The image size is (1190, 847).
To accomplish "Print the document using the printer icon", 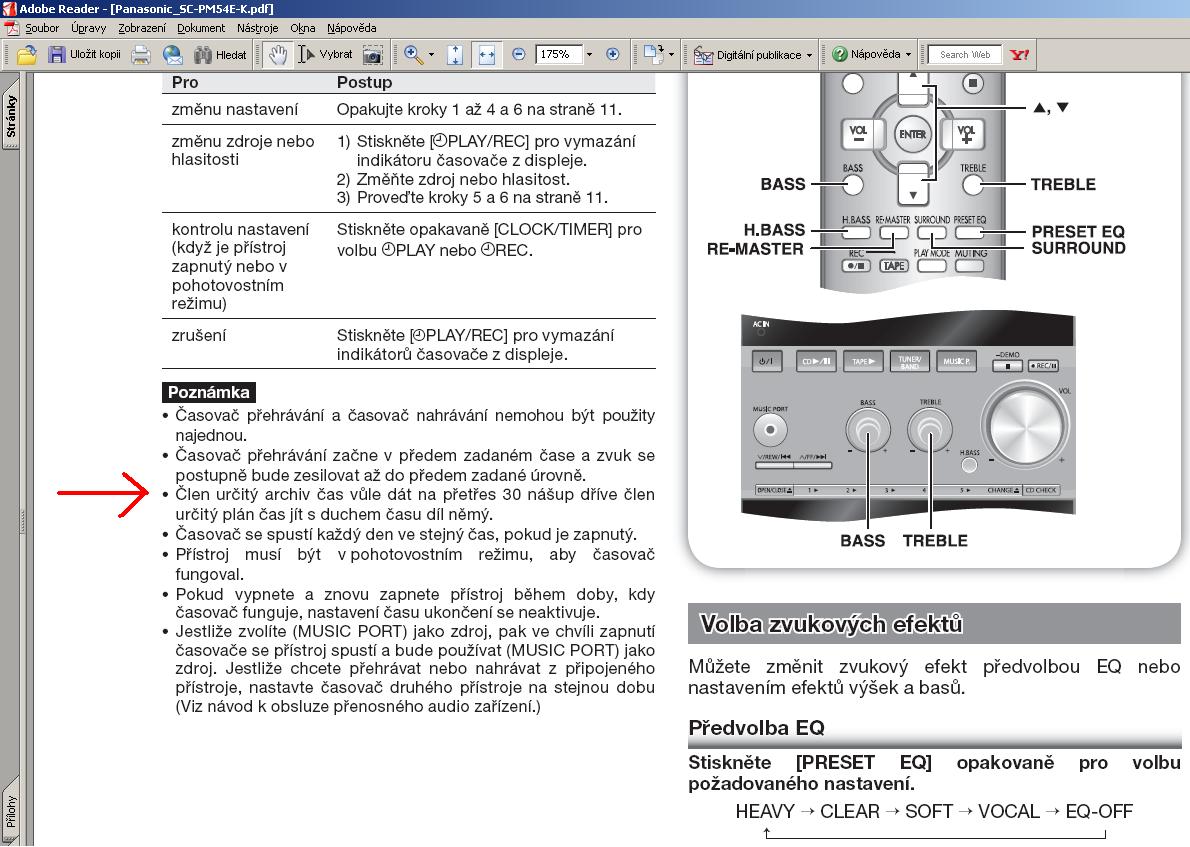I will click(x=140, y=55).
